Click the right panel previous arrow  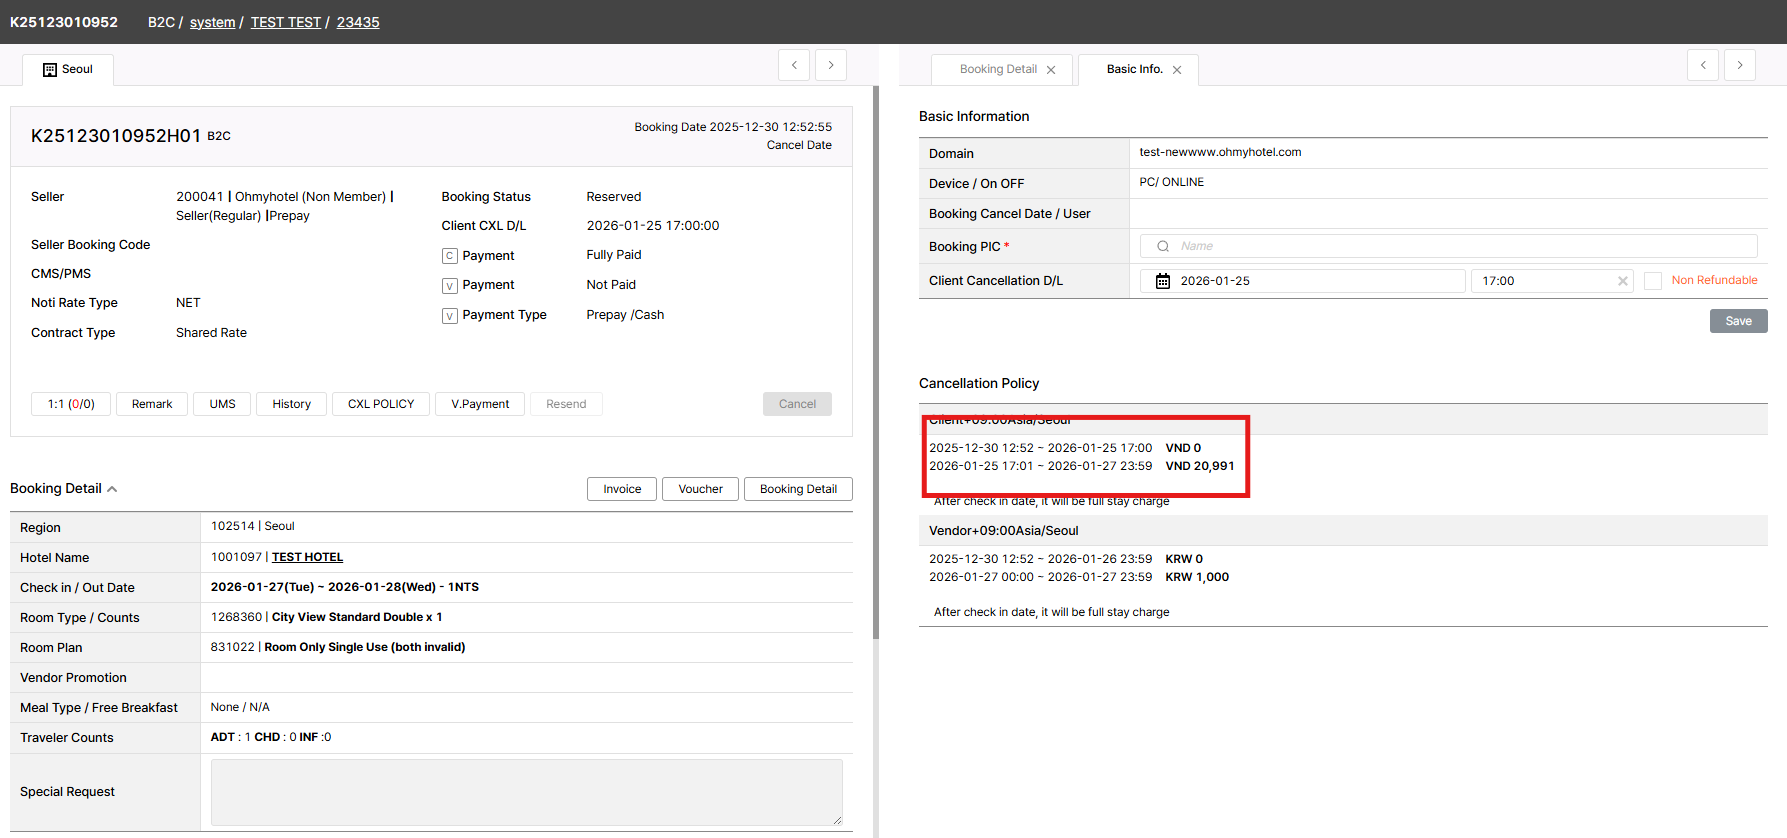1703,65
